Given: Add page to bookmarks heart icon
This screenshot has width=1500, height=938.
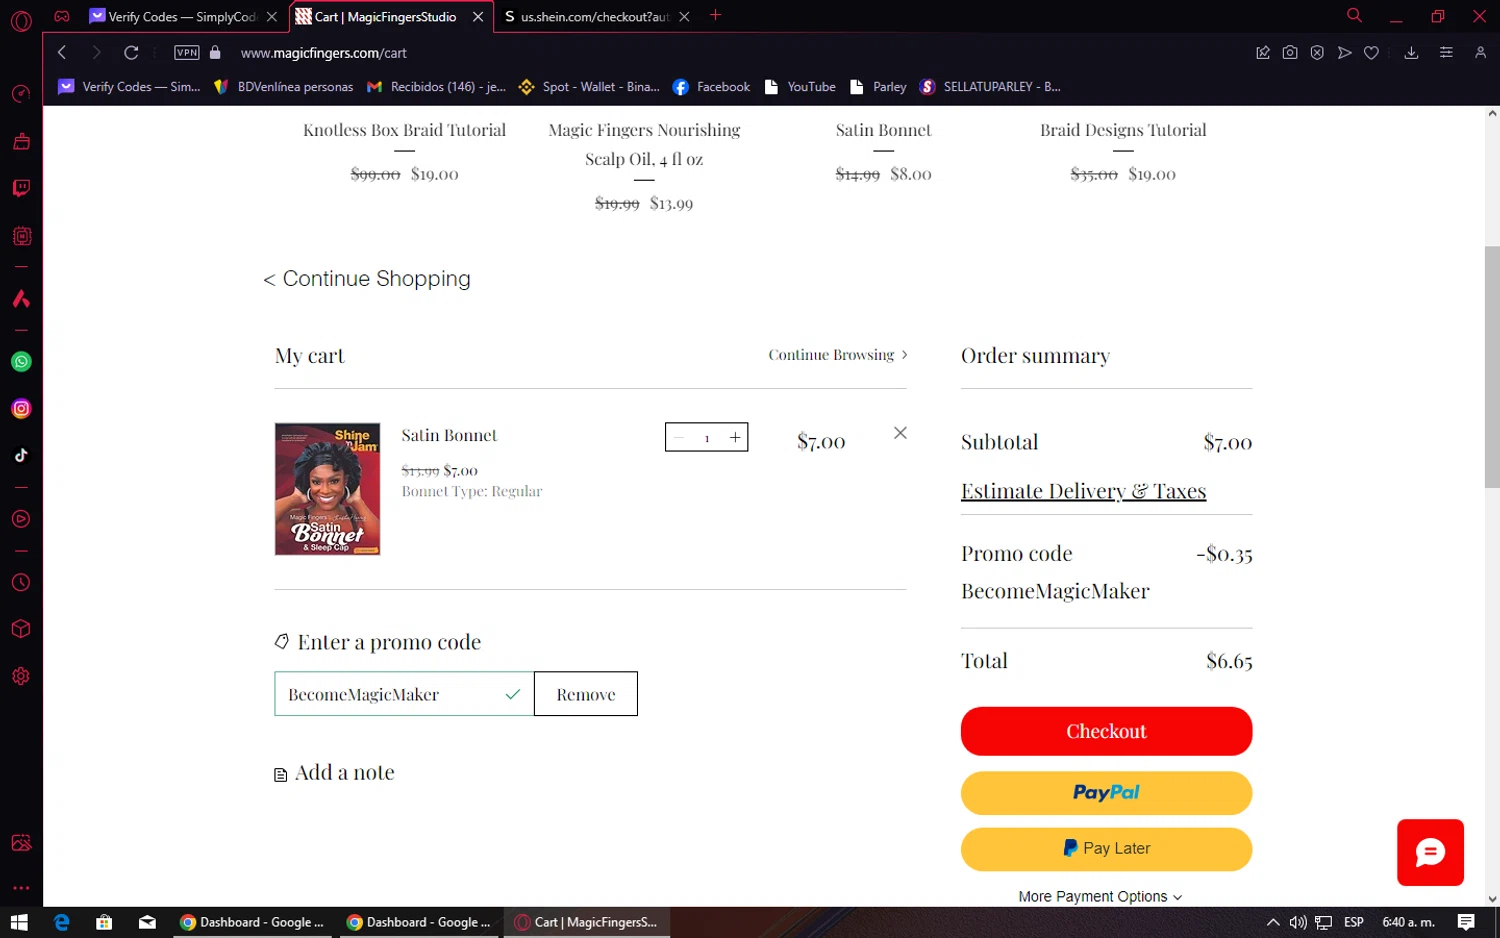Looking at the screenshot, I should 1371,53.
